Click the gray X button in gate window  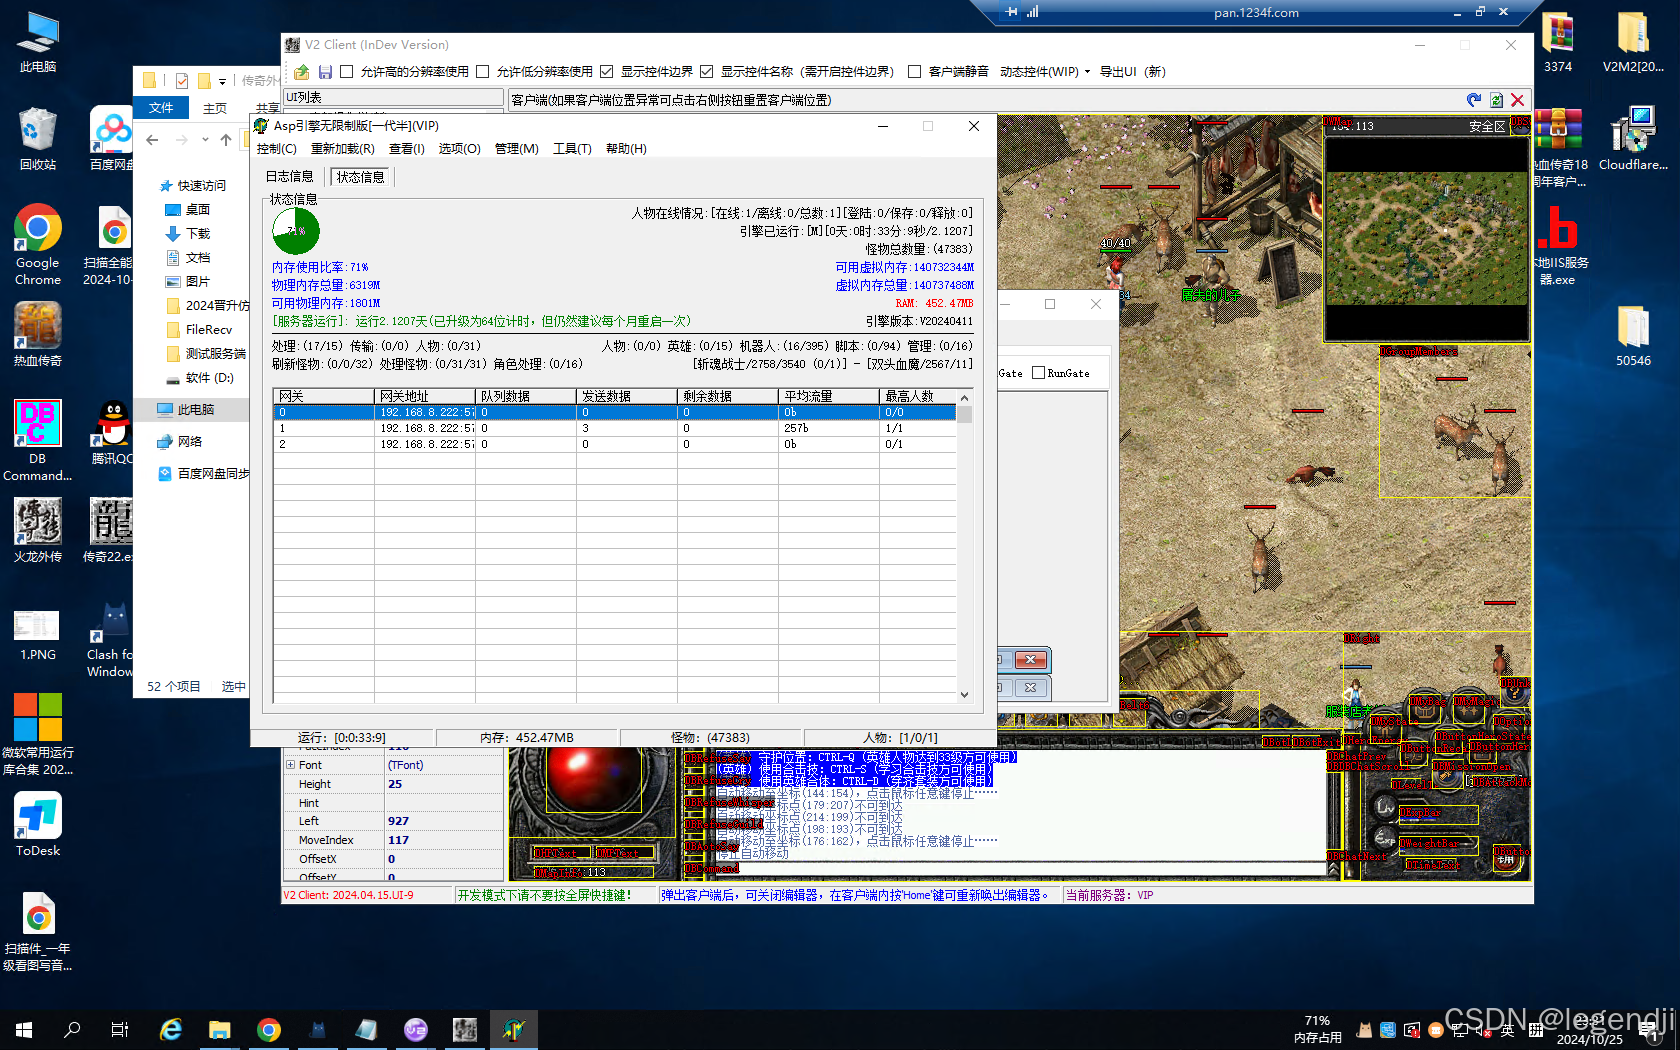click(x=1030, y=688)
